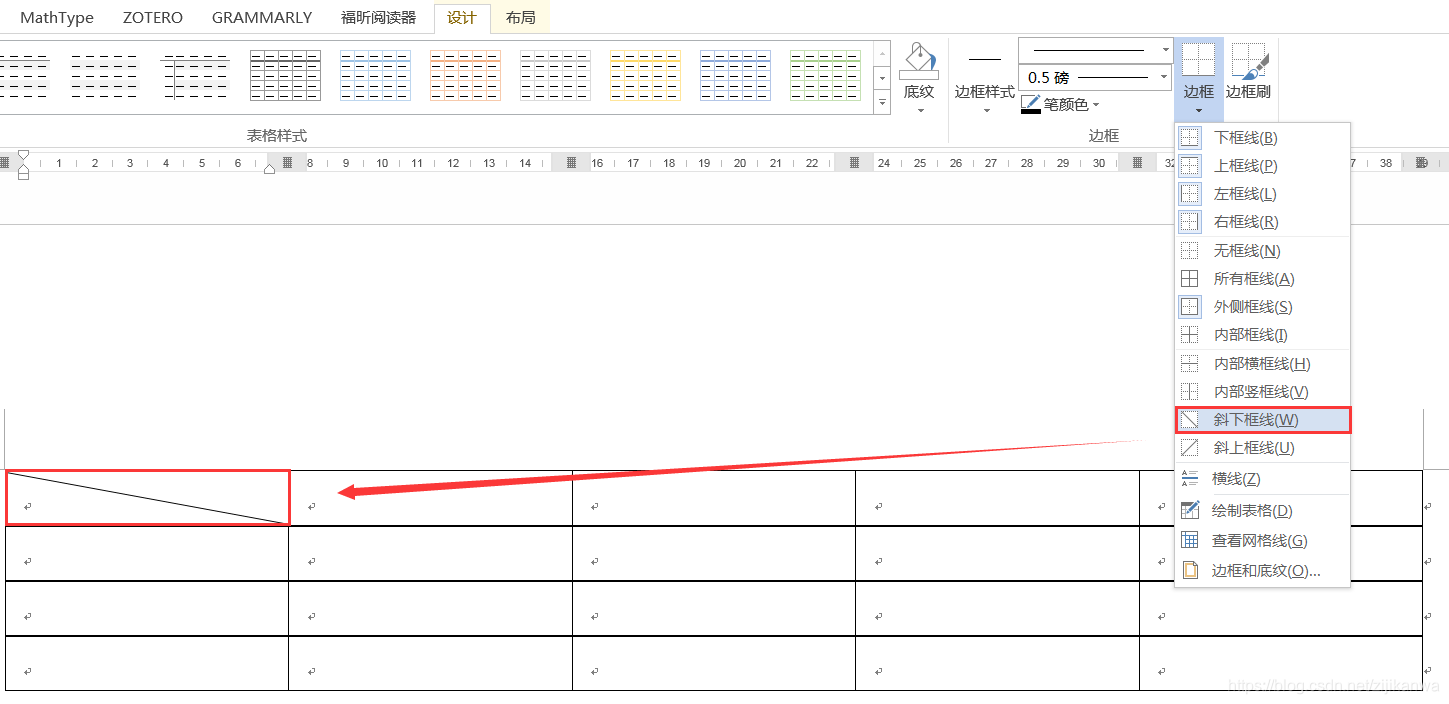Image resolution: width=1449 pixels, height=704 pixels.
Task: Click the shading (底纹) paint bucket icon
Action: [918, 60]
